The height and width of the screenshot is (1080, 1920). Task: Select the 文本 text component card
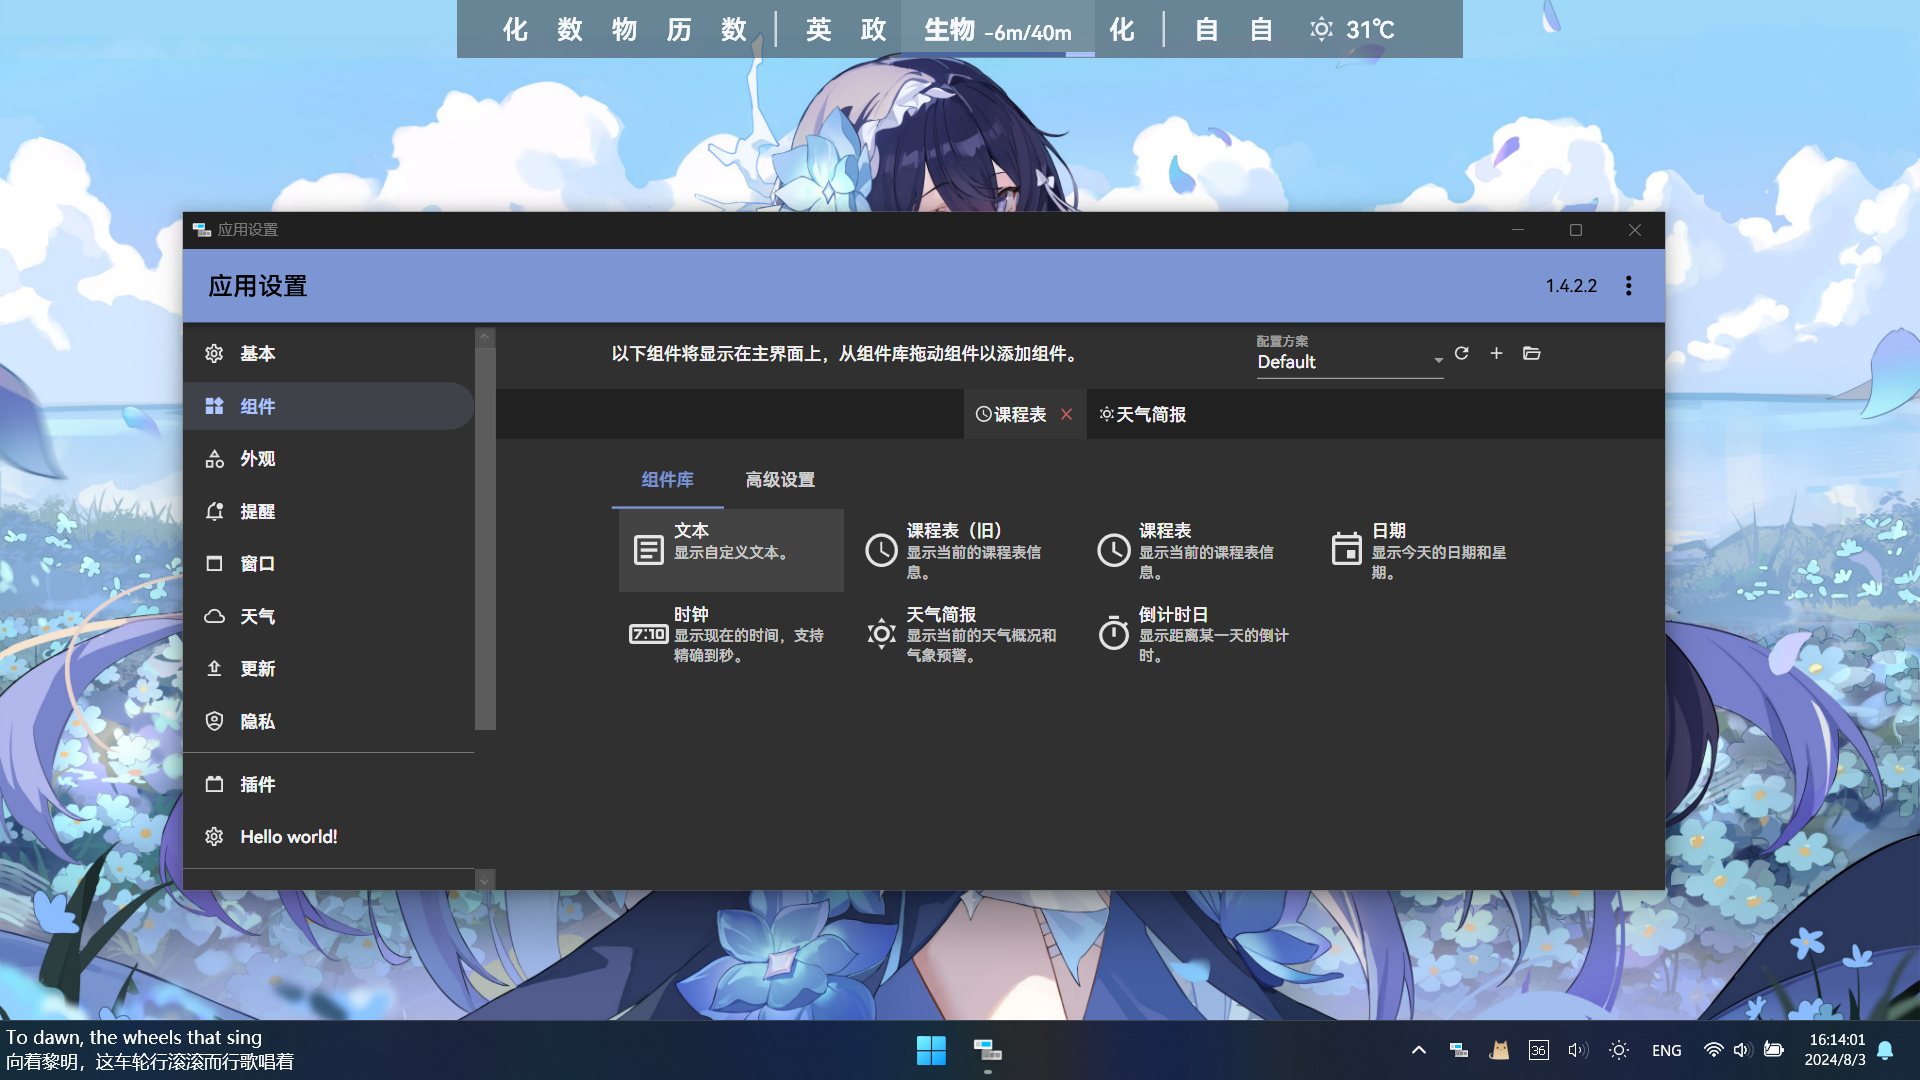click(x=731, y=550)
